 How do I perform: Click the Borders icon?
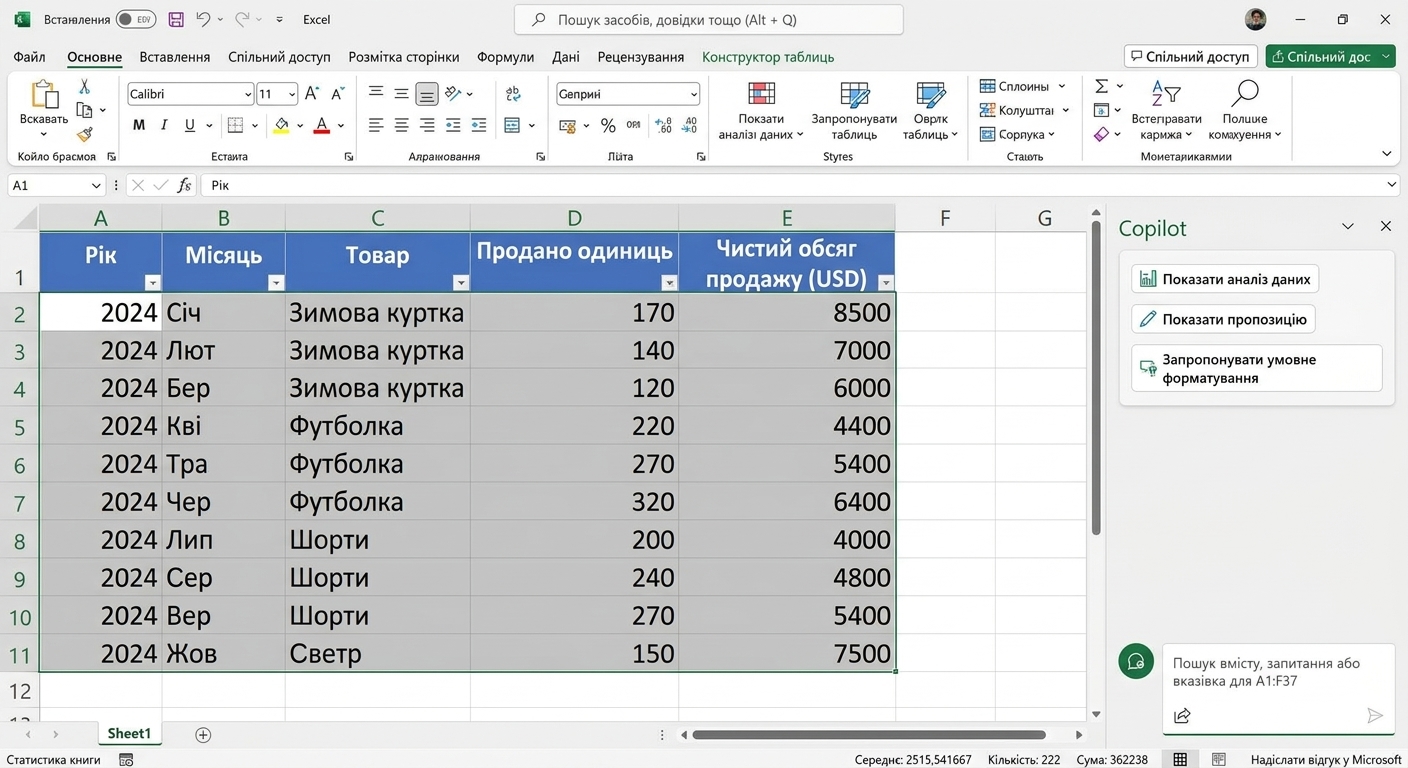235,125
